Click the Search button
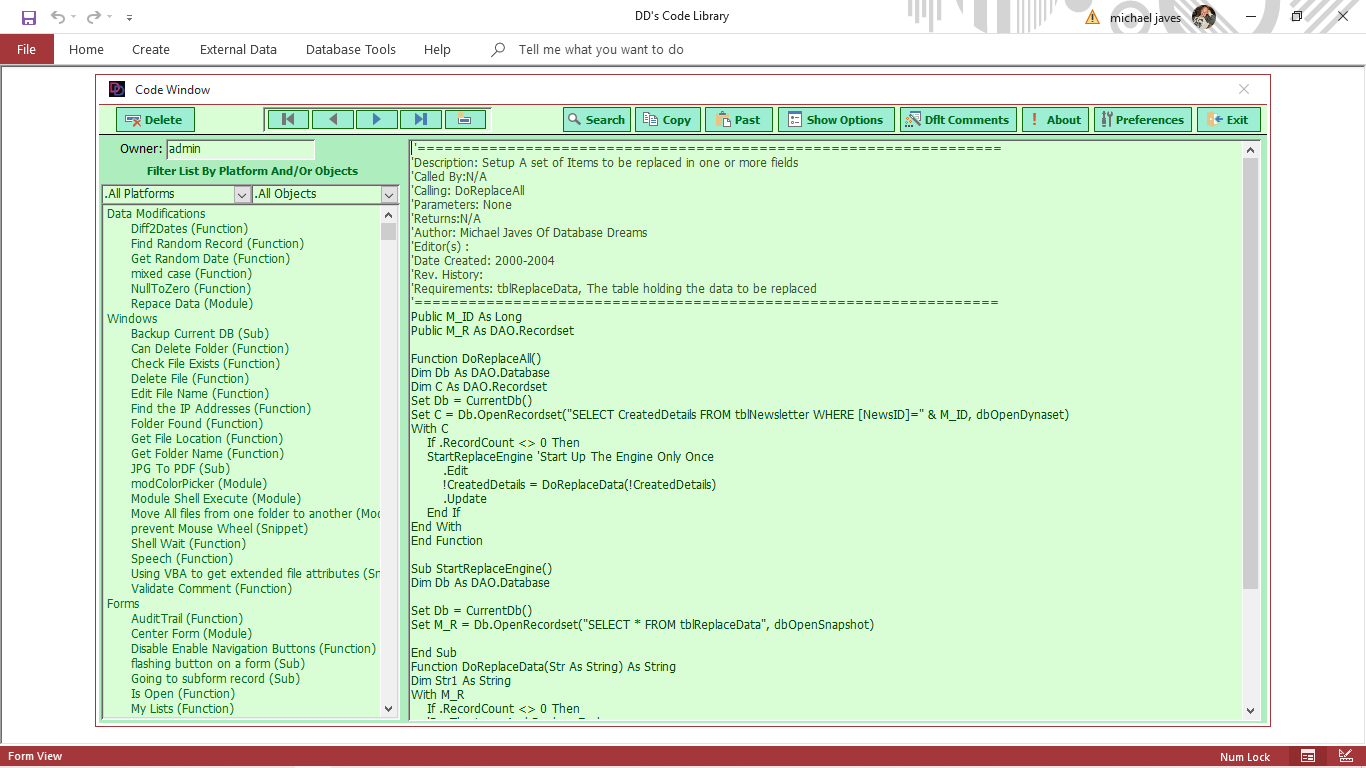The height and width of the screenshot is (768, 1366). pos(597,120)
